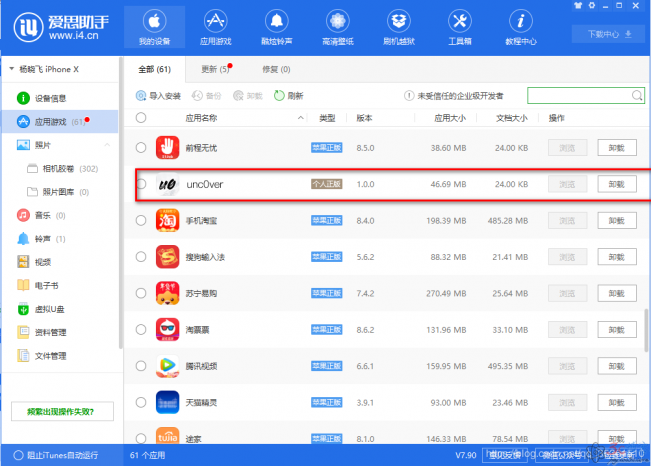Image resolution: width=651 pixels, height=466 pixels.
Task: Uninstall 手机淘宝 with its 卸载 button
Action: pyautogui.click(x=617, y=221)
